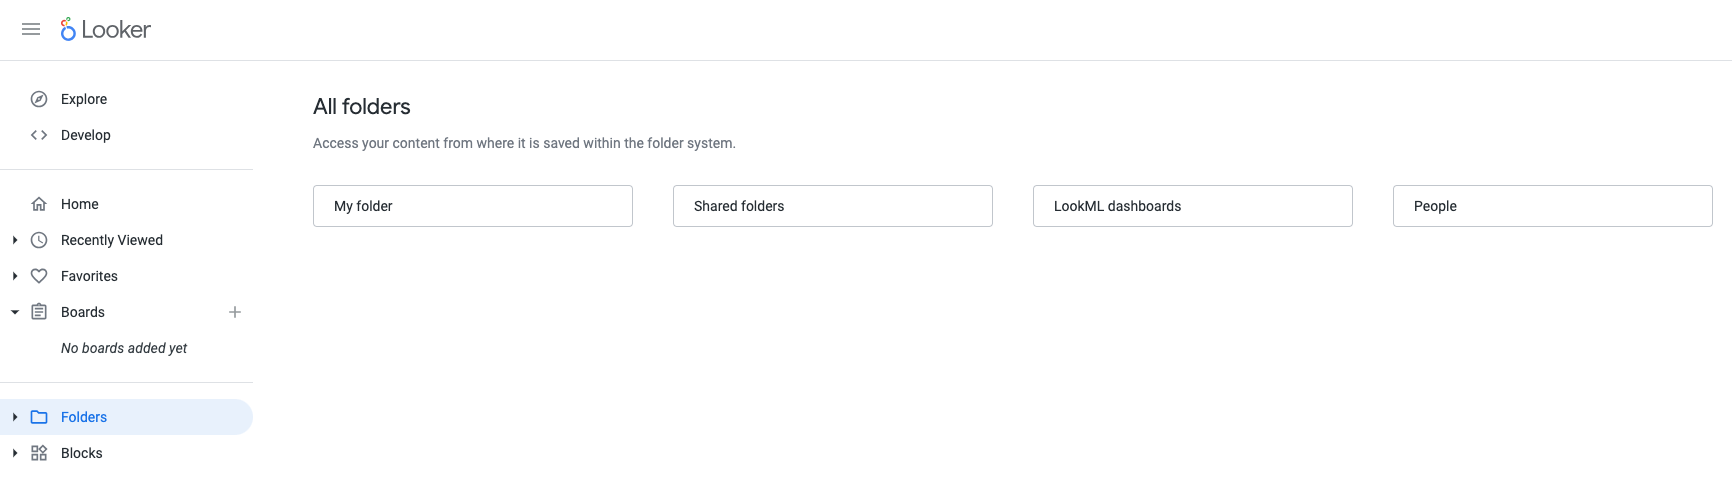Image resolution: width=1732 pixels, height=478 pixels.
Task: Click the Recently Viewed clock icon
Action: (39, 240)
